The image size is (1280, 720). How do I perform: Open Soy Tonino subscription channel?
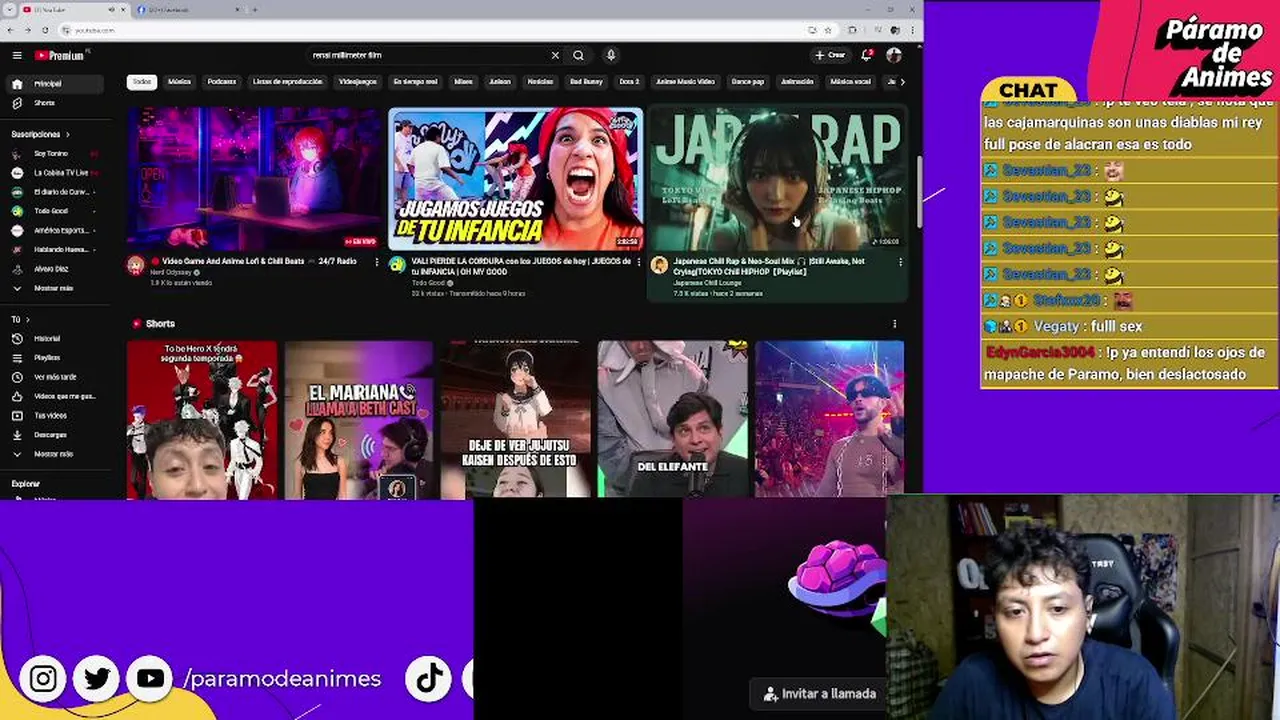pos(55,154)
